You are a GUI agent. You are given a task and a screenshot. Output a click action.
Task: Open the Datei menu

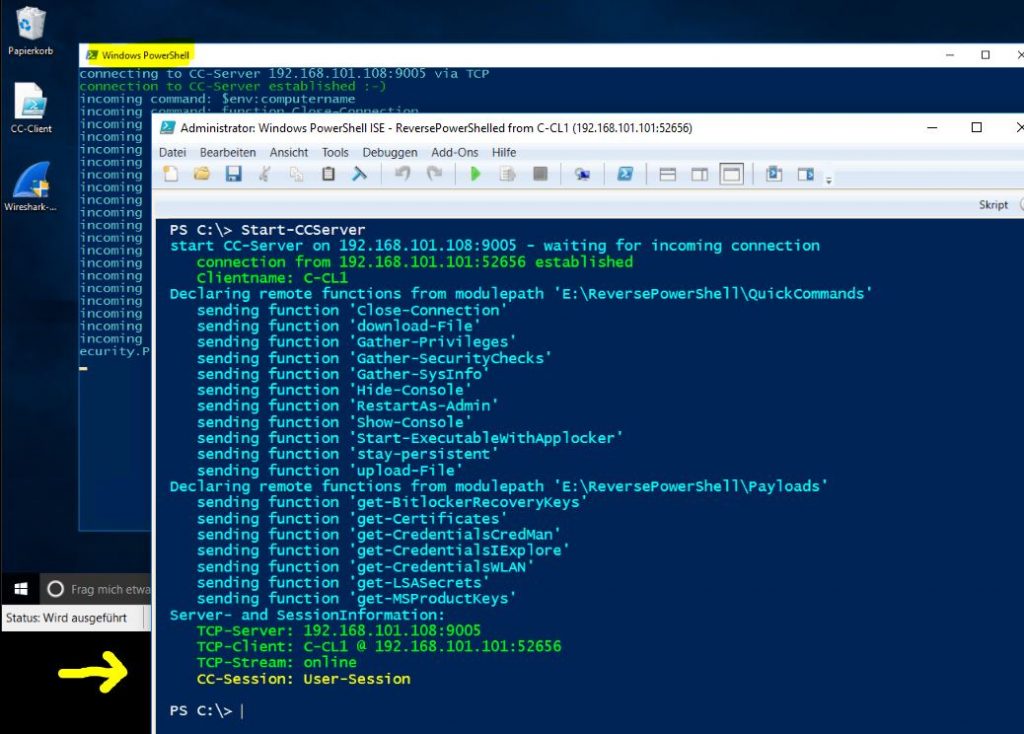point(172,152)
